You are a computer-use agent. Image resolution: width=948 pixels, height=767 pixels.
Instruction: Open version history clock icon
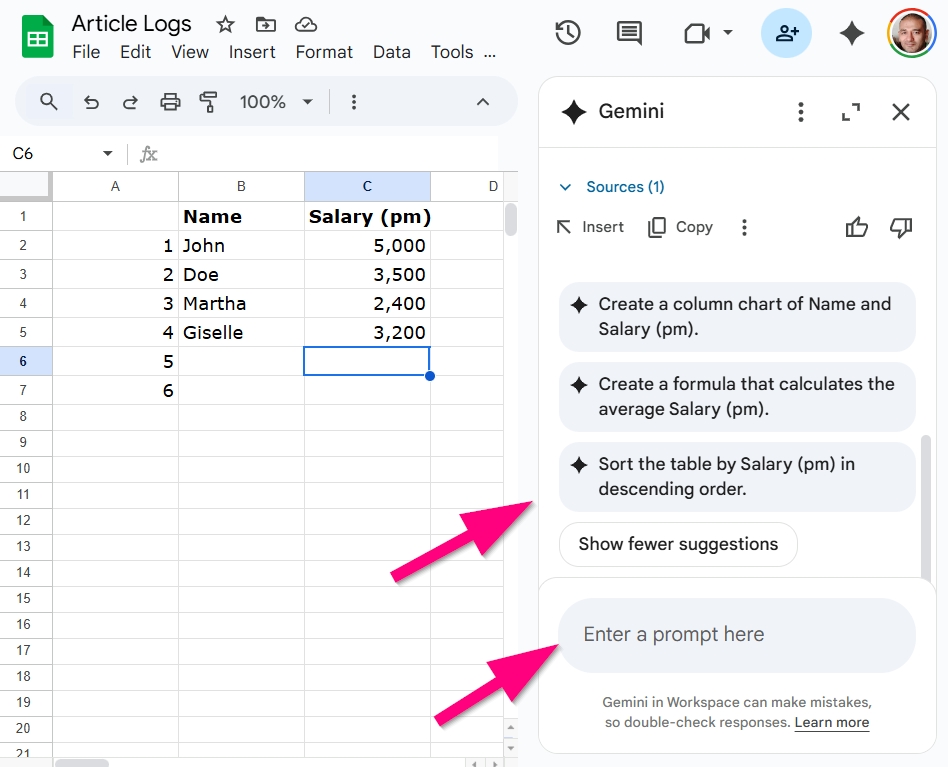568,33
